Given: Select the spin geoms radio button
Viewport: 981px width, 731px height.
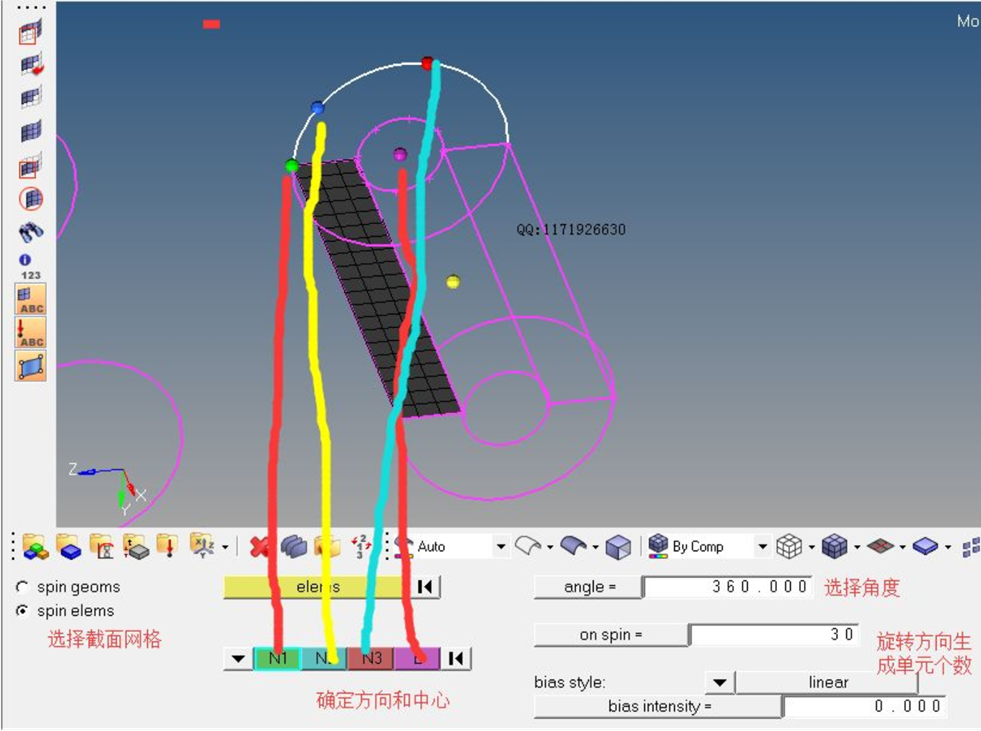Looking at the screenshot, I should click(23, 587).
